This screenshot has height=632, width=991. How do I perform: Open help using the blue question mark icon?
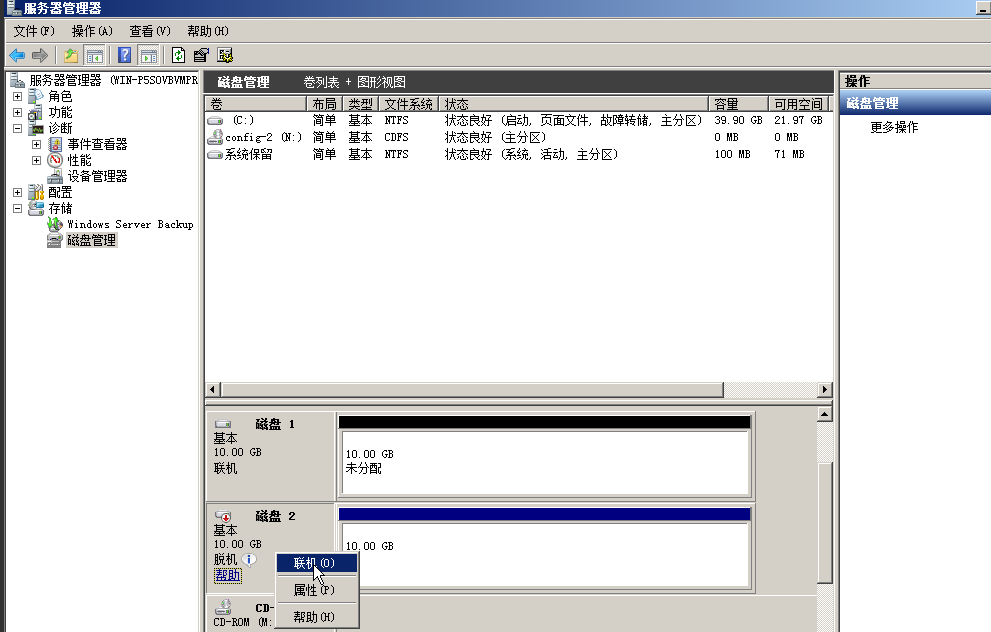pyautogui.click(x=125, y=54)
